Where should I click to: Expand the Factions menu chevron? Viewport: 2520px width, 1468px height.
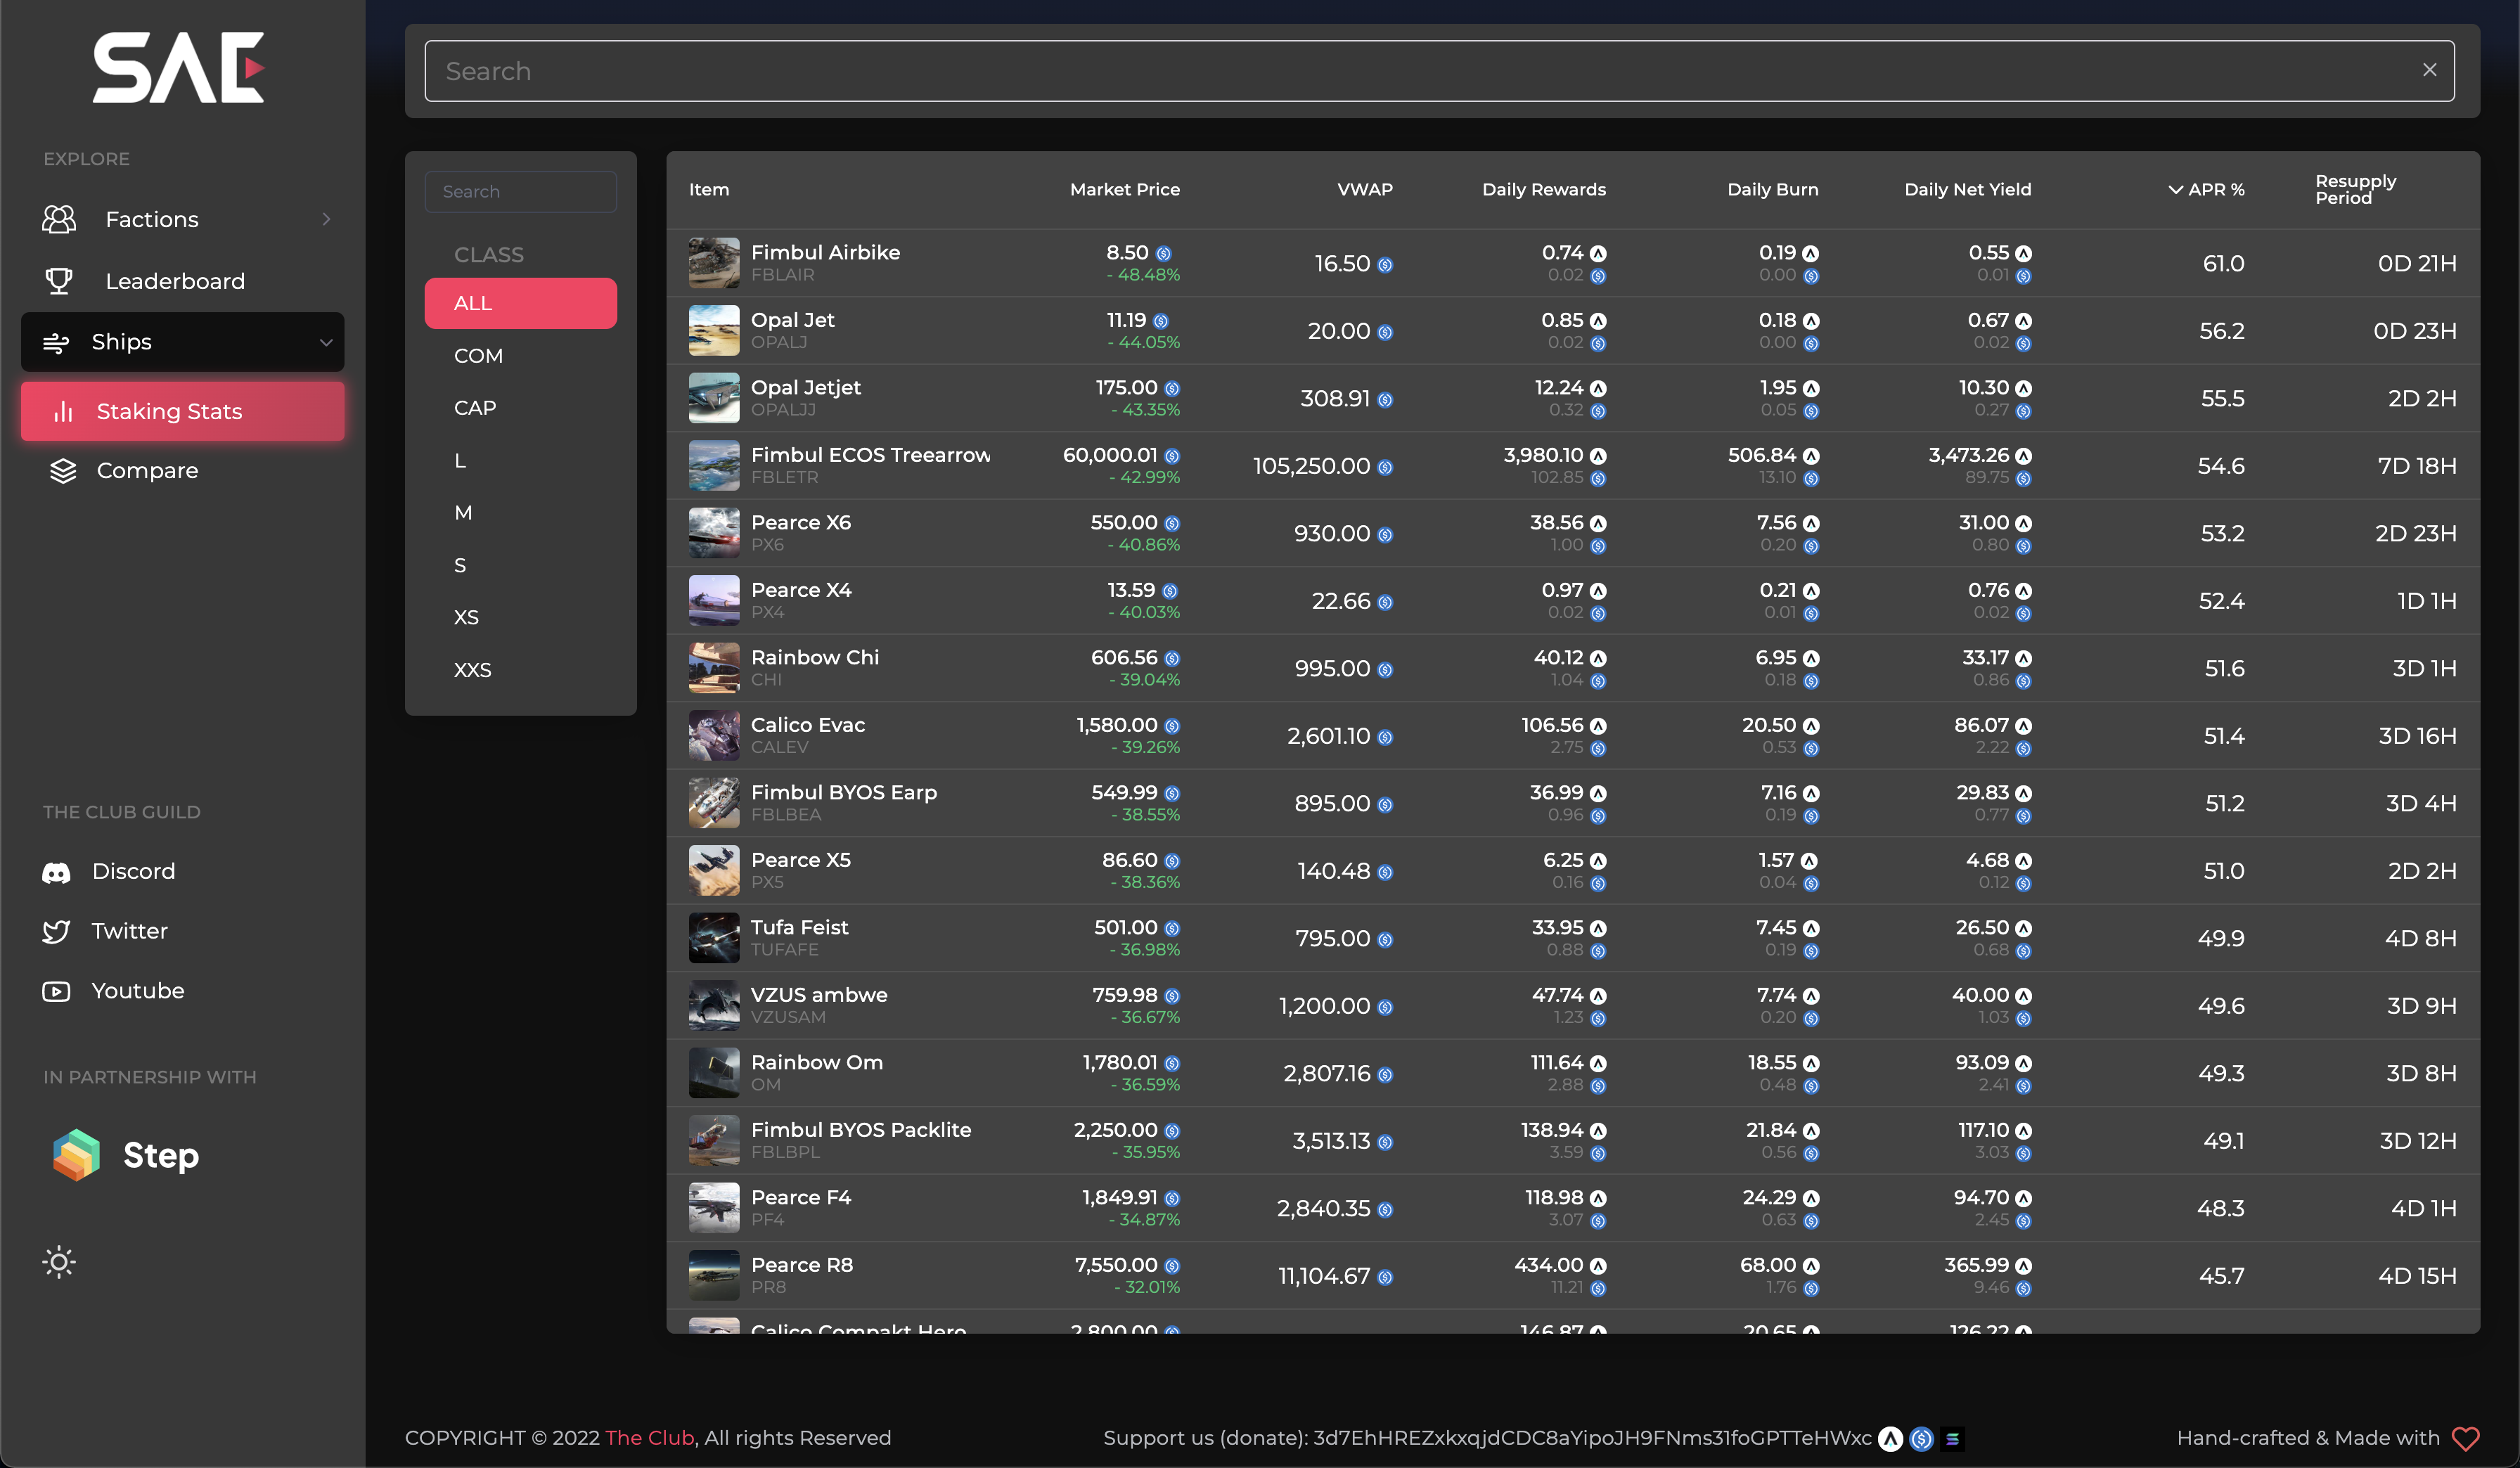[326, 219]
